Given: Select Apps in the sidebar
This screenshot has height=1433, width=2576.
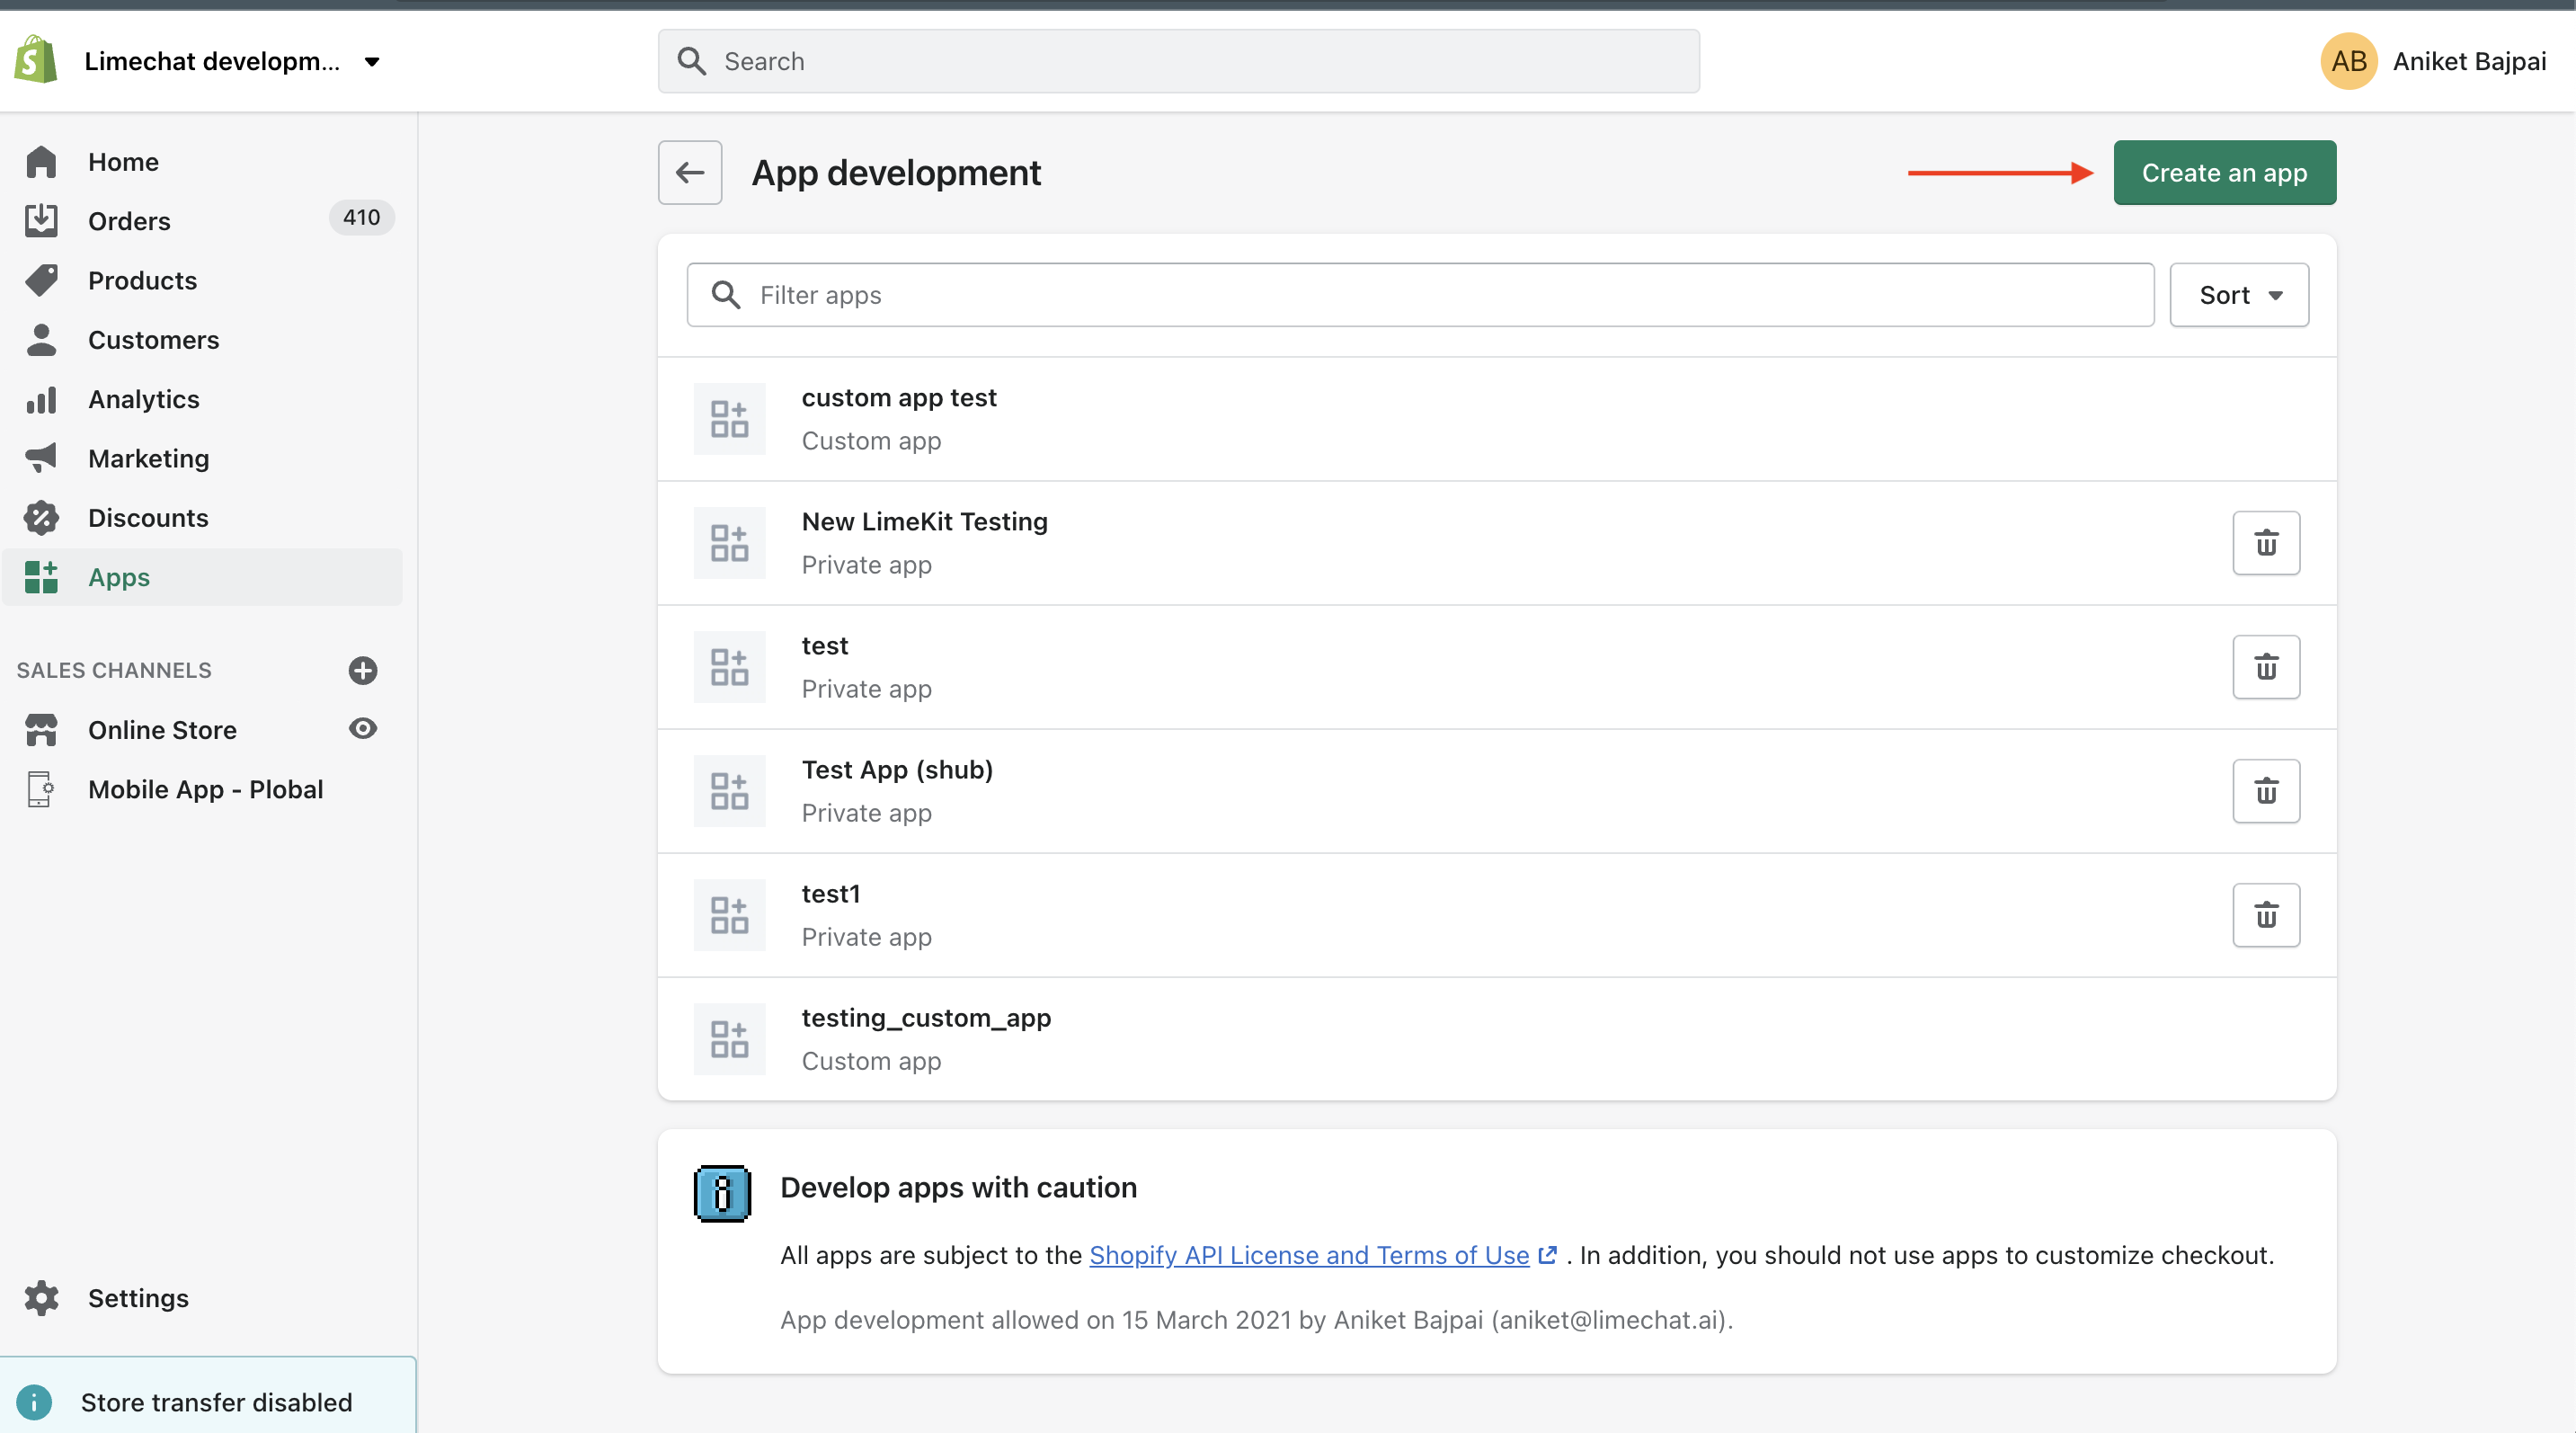Looking at the screenshot, I should (x=202, y=577).
